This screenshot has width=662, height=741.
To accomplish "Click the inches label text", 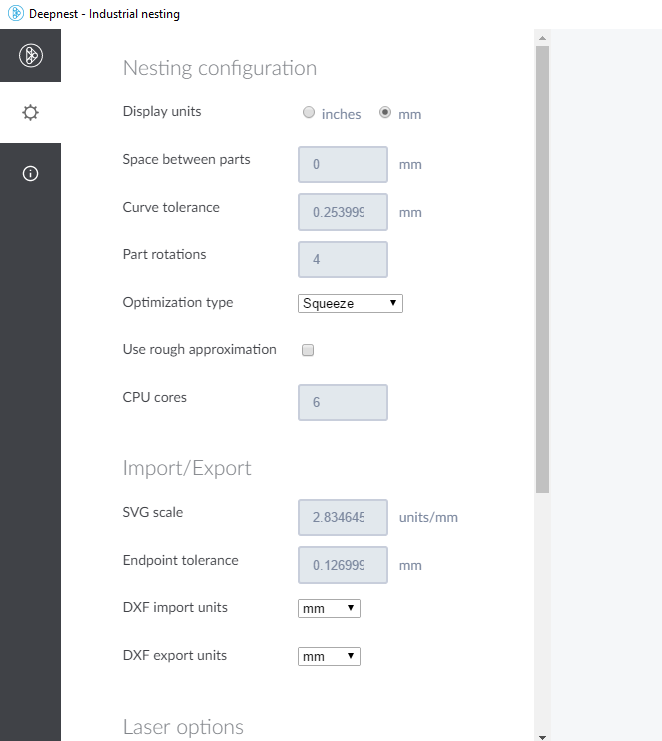I will coord(341,114).
